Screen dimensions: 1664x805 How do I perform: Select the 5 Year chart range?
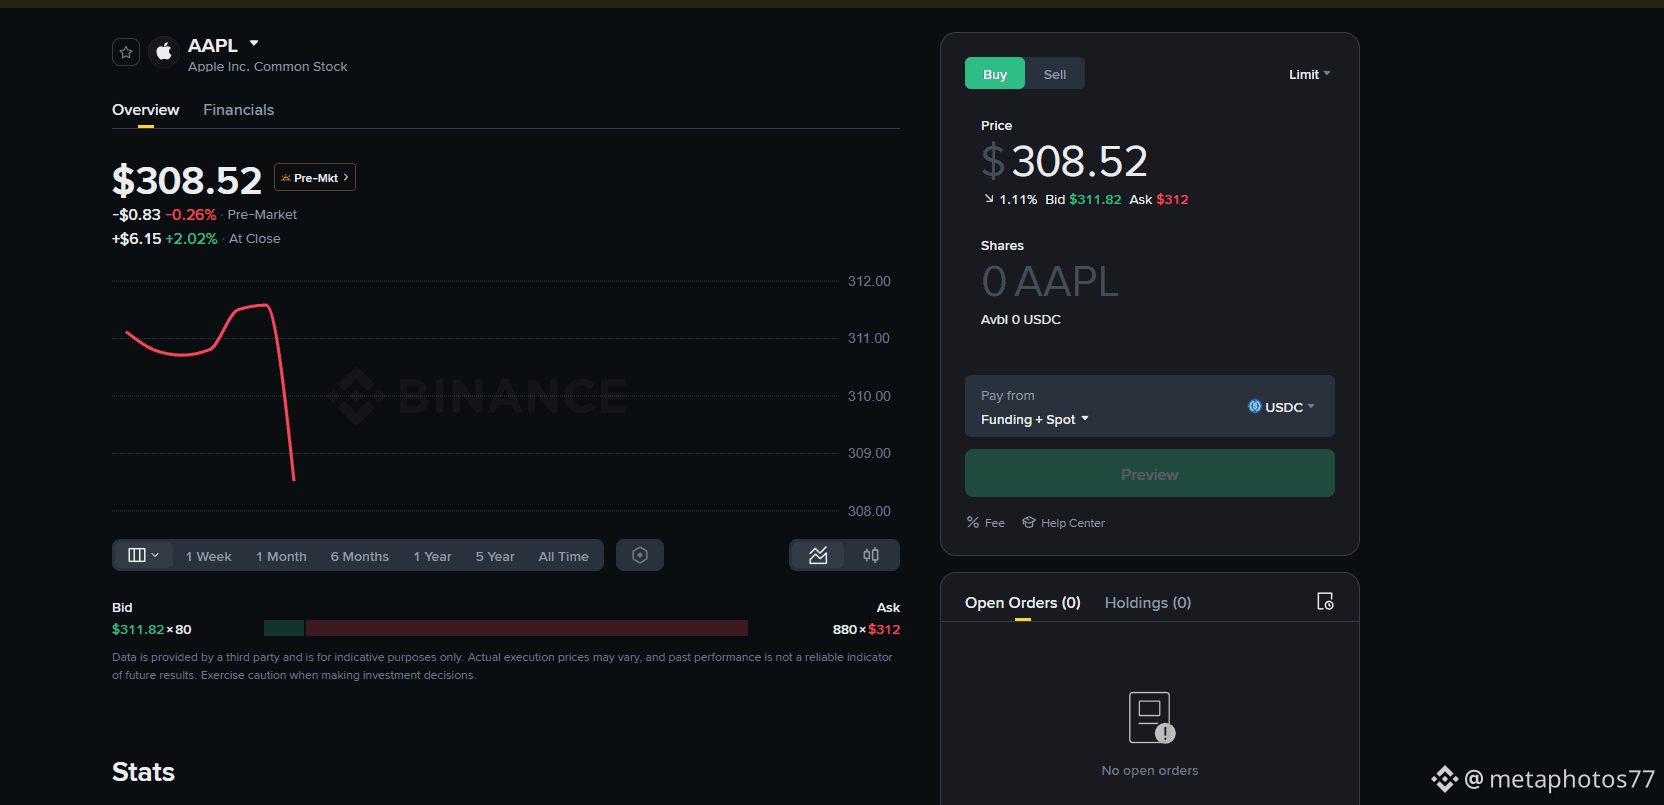pyautogui.click(x=495, y=556)
